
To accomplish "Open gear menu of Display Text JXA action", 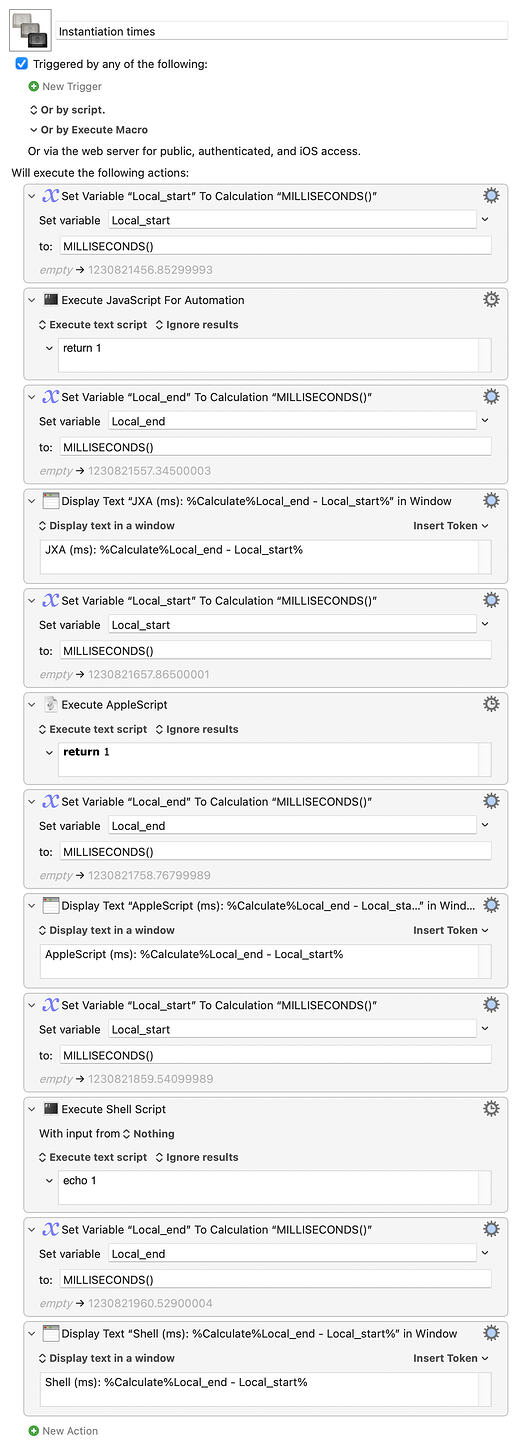I will click(x=491, y=501).
